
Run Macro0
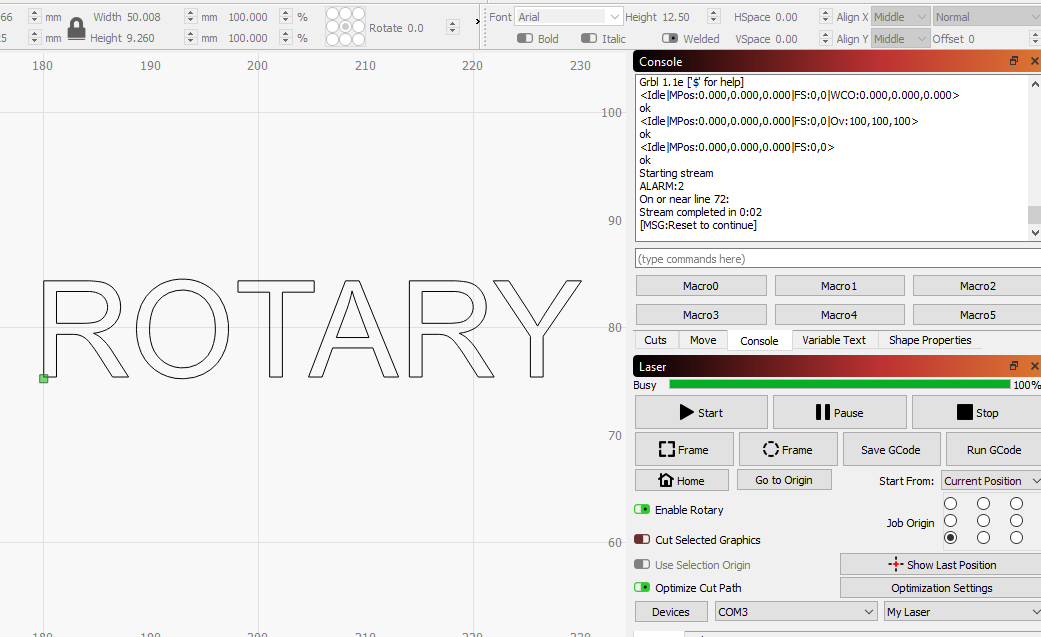[x=701, y=286]
